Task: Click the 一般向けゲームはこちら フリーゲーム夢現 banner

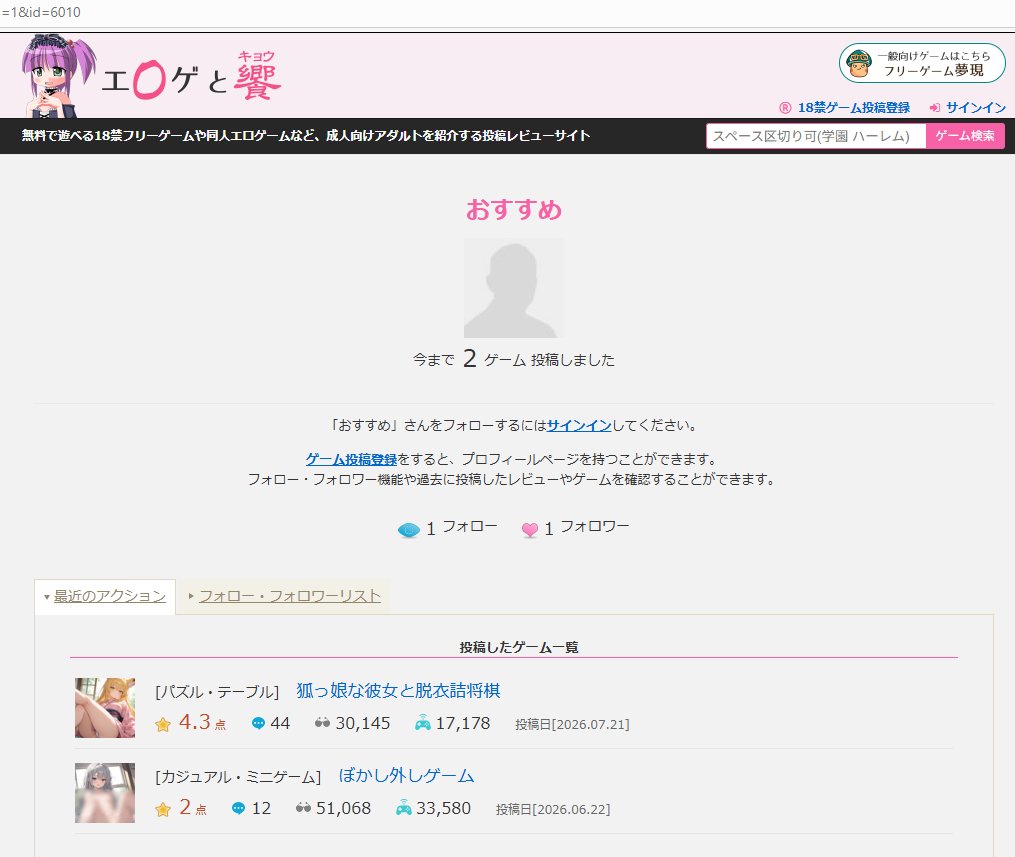Action: point(922,63)
